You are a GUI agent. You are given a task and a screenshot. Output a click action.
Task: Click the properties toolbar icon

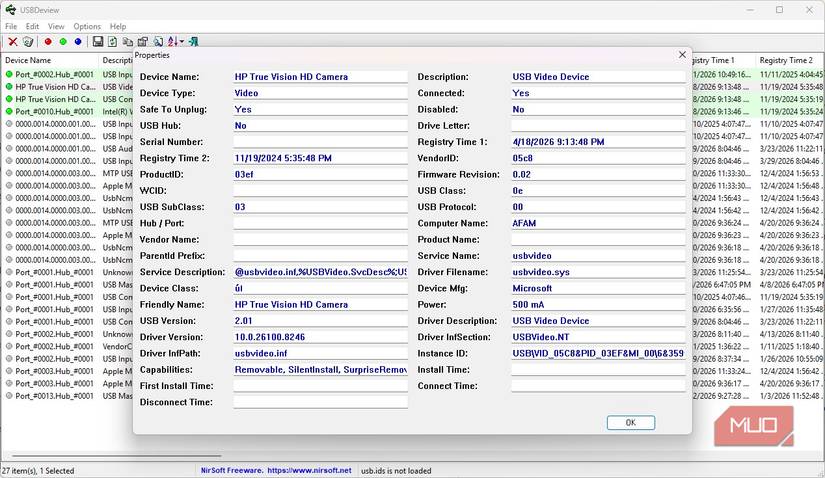click(143, 42)
